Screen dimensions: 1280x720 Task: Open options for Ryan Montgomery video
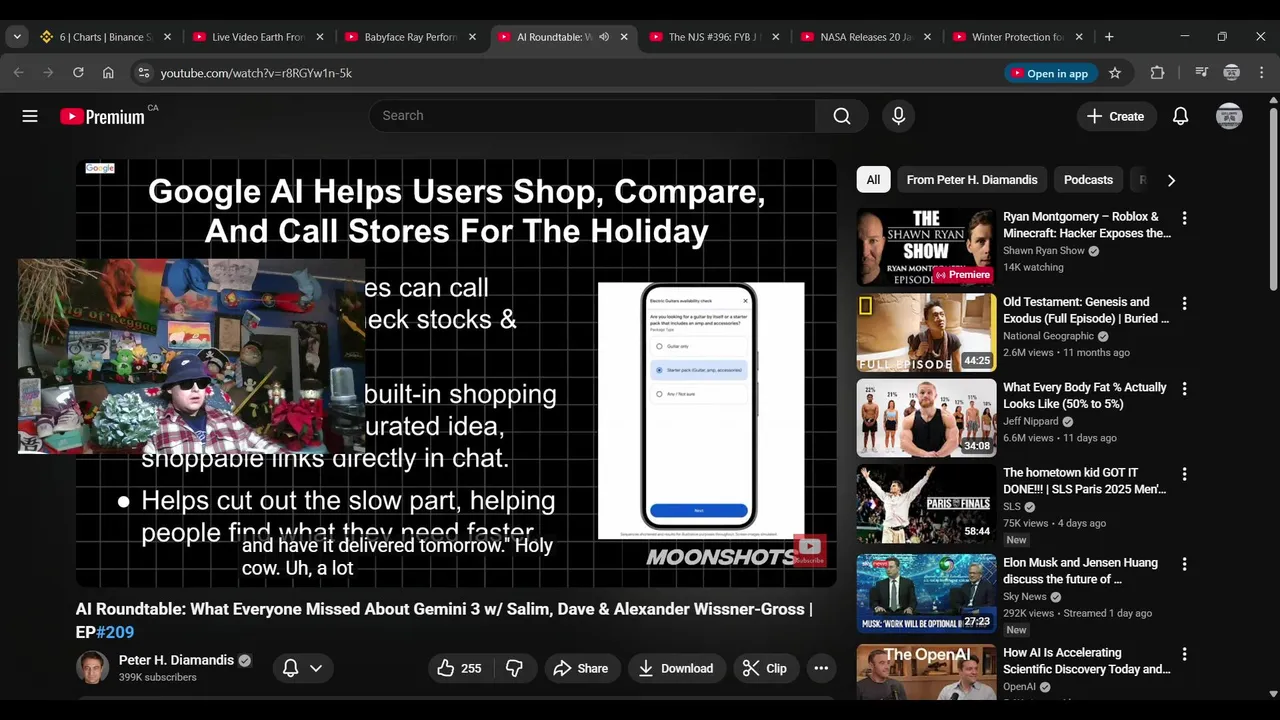(x=1184, y=218)
